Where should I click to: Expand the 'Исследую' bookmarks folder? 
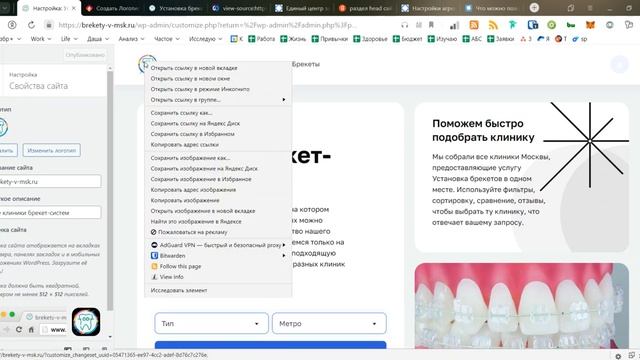205,39
